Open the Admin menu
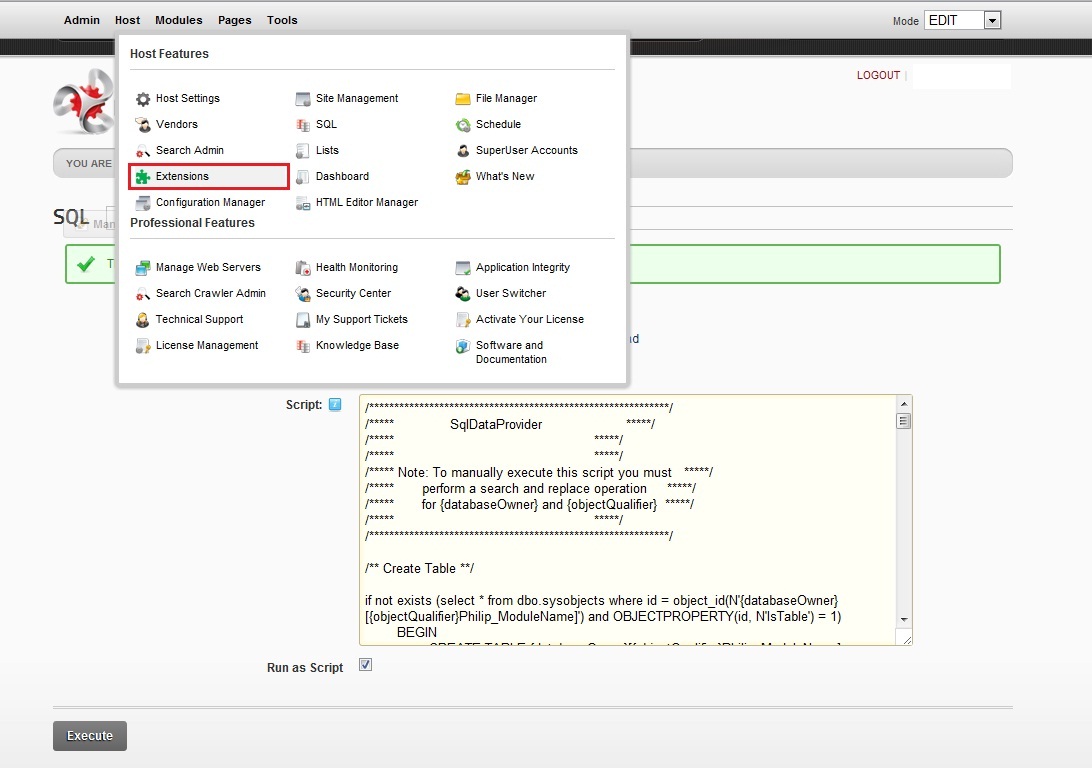Image resolution: width=1092 pixels, height=768 pixels. (82, 19)
